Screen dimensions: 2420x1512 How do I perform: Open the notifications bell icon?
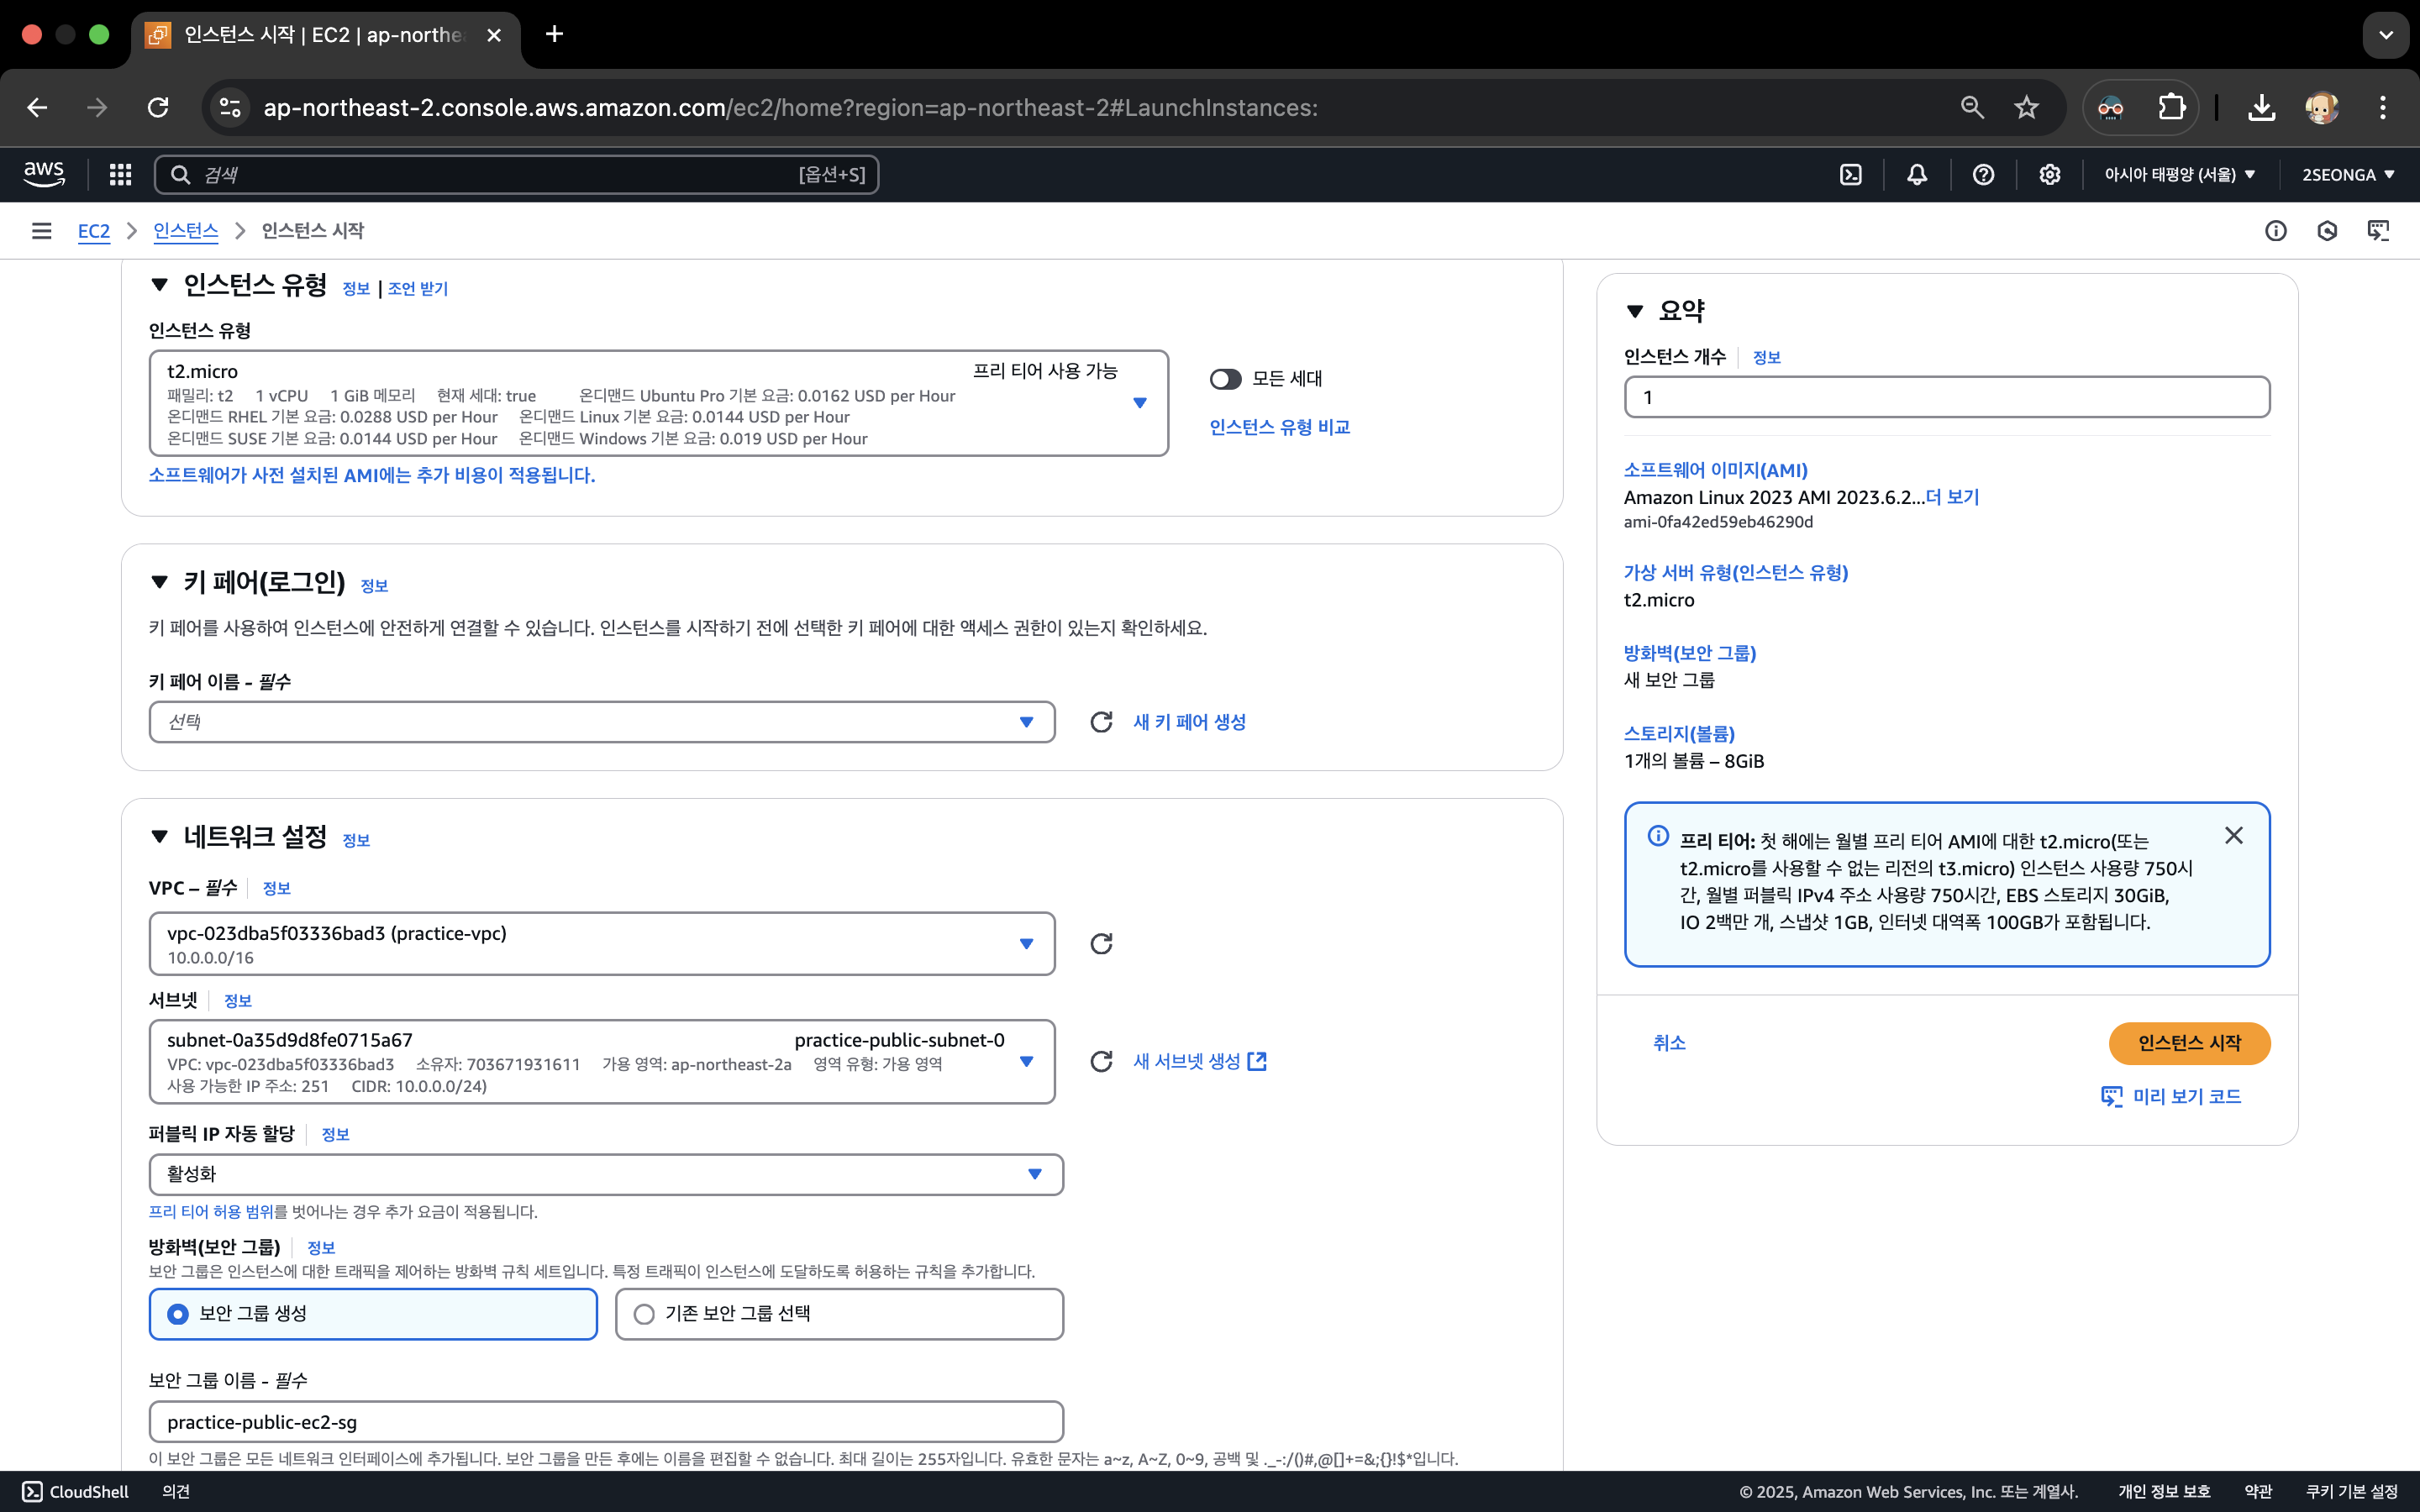(x=1916, y=175)
